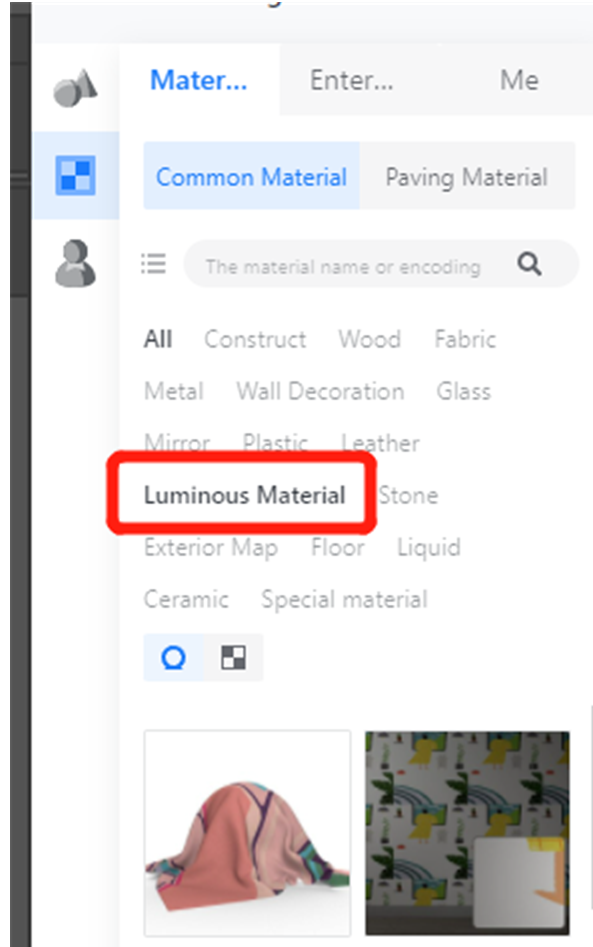Switch to Paving Material section
Image resolution: width=593 pixels, height=947 pixels.
[x=467, y=176]
